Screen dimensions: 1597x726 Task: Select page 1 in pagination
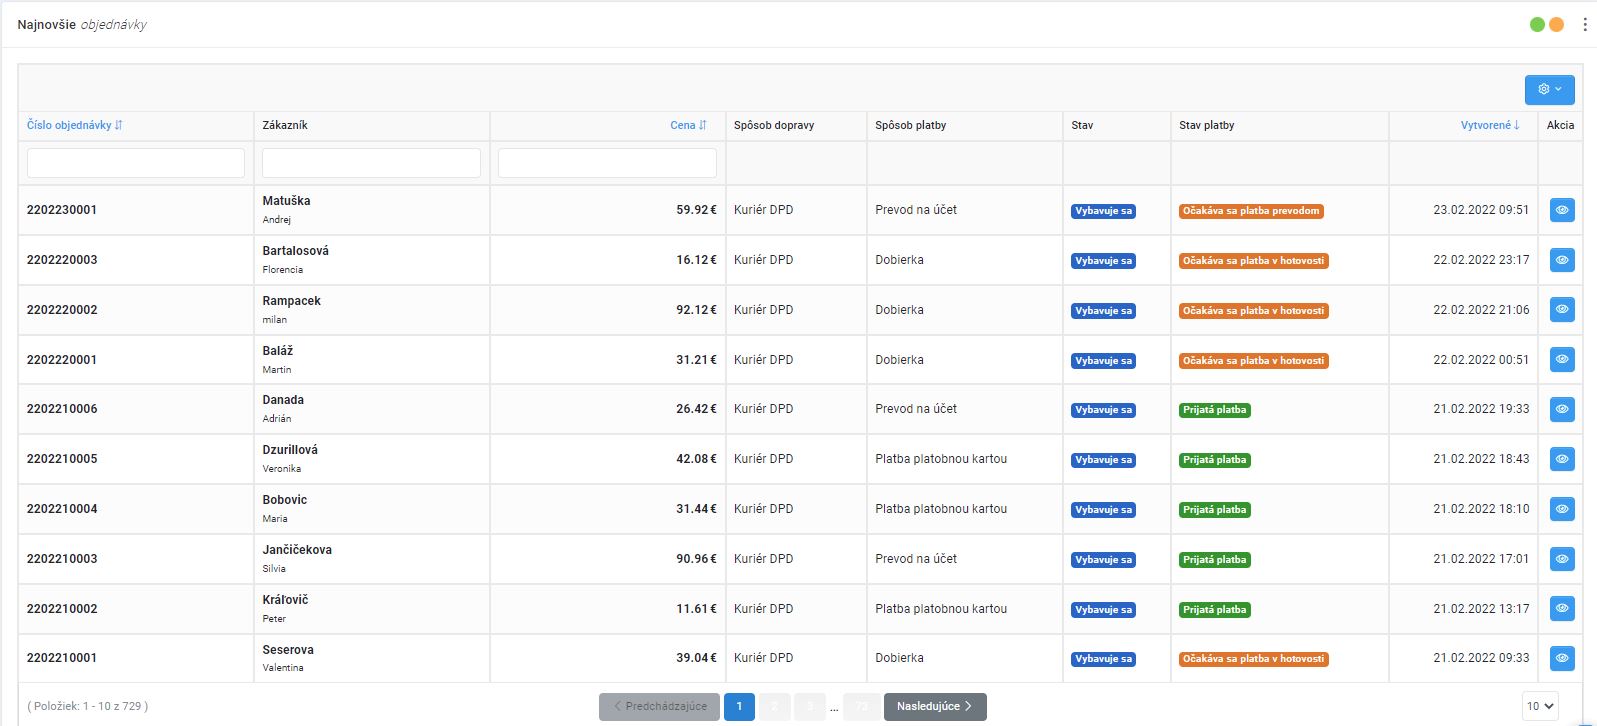[739, 706]
